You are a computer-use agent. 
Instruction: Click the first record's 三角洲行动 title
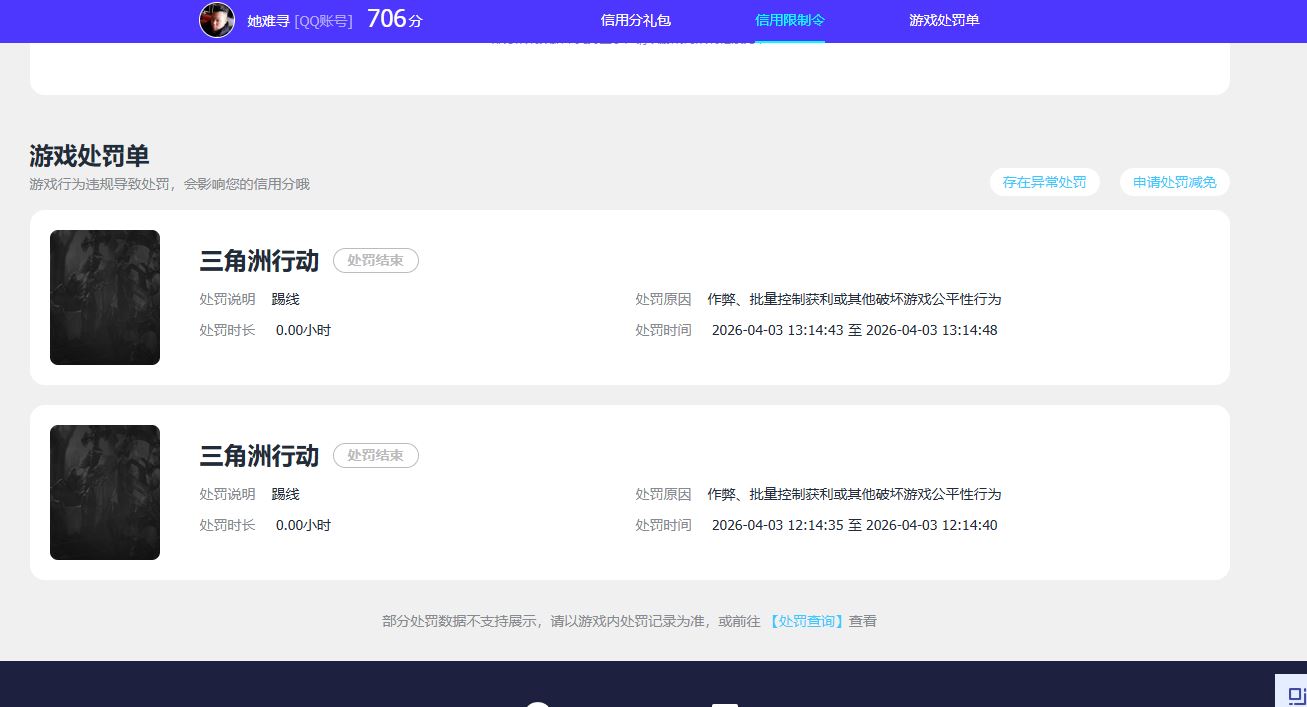(x=259, y=261)
